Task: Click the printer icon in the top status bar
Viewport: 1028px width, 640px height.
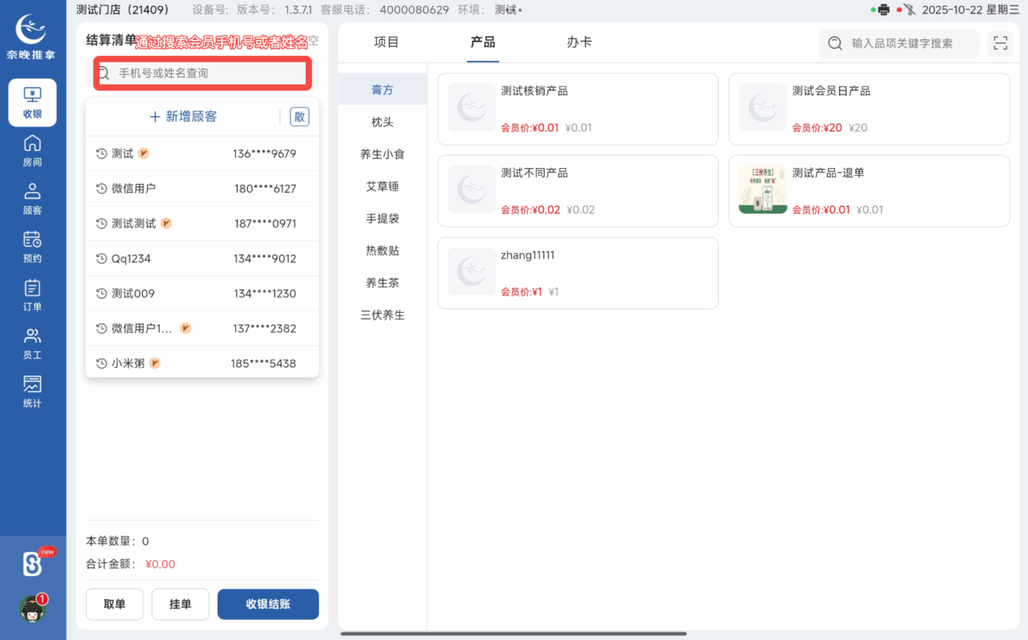Action: coord(885,10)
